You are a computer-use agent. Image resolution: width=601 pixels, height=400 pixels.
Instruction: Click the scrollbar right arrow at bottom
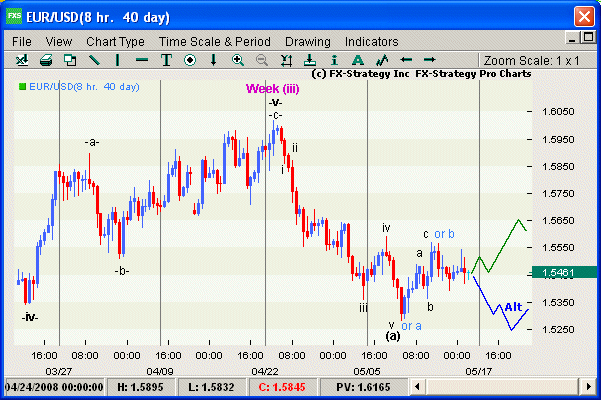click(x=588, y=387)
